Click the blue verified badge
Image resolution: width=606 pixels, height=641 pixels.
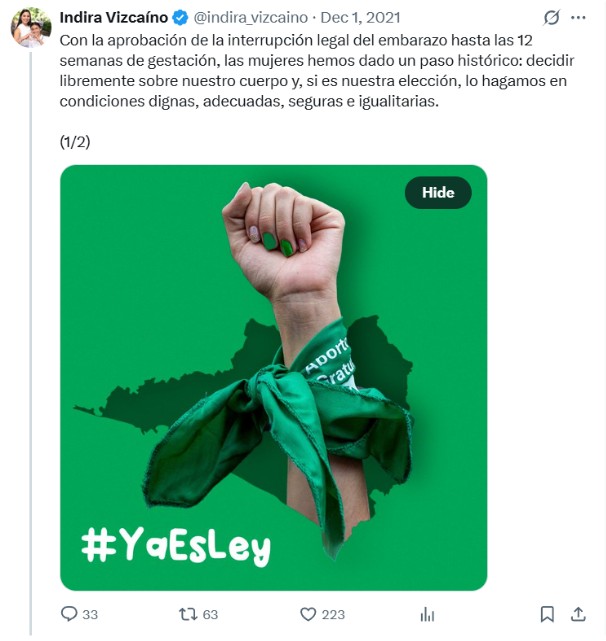tap(180, 18)
